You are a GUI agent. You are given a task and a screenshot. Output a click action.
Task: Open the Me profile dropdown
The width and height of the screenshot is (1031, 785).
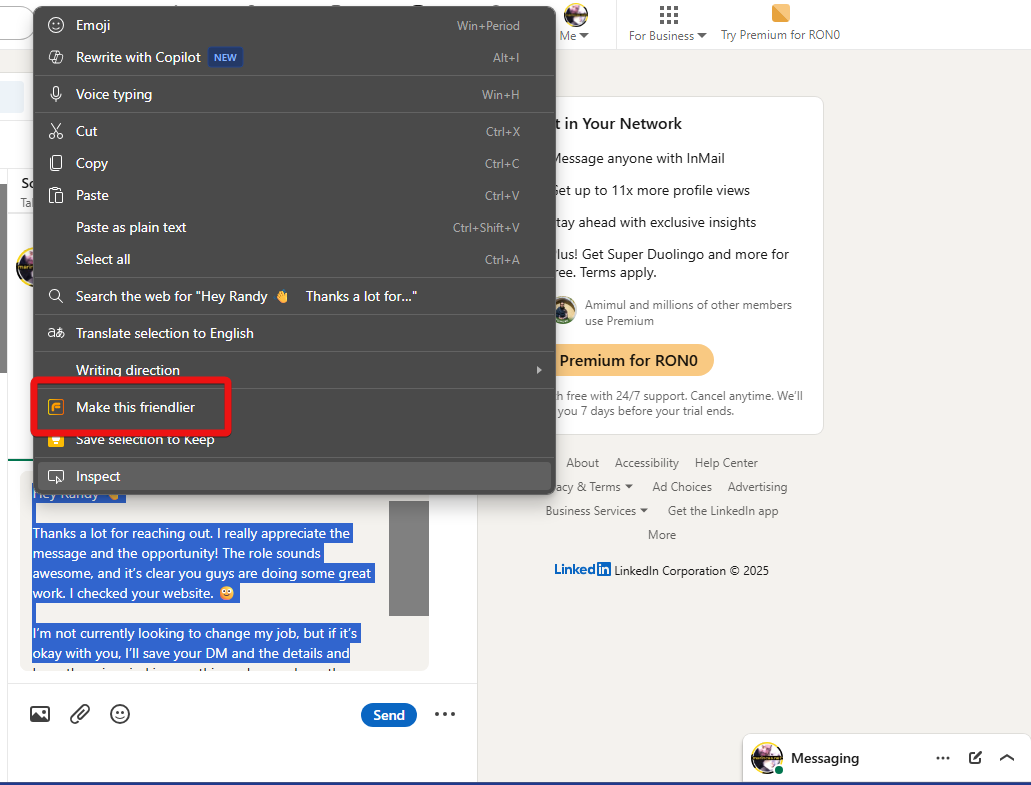click(574, 36)
